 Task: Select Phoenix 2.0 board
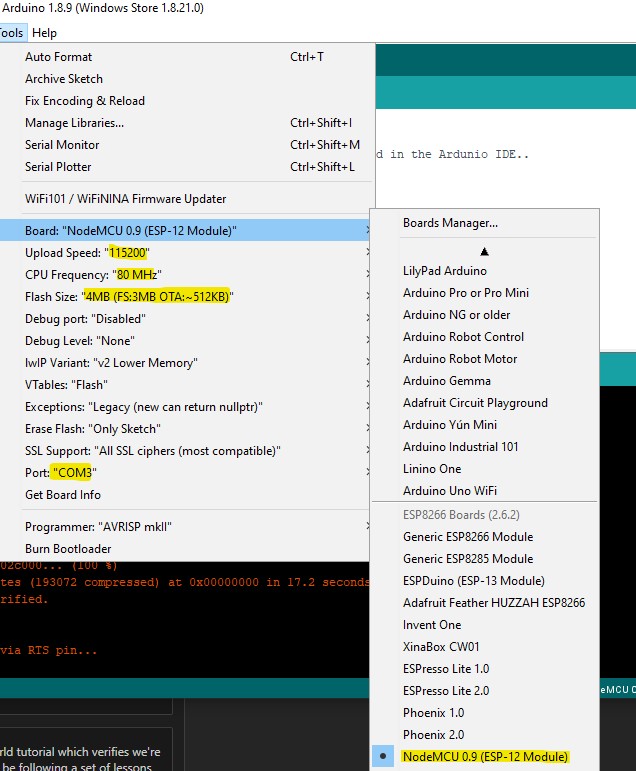485,735
